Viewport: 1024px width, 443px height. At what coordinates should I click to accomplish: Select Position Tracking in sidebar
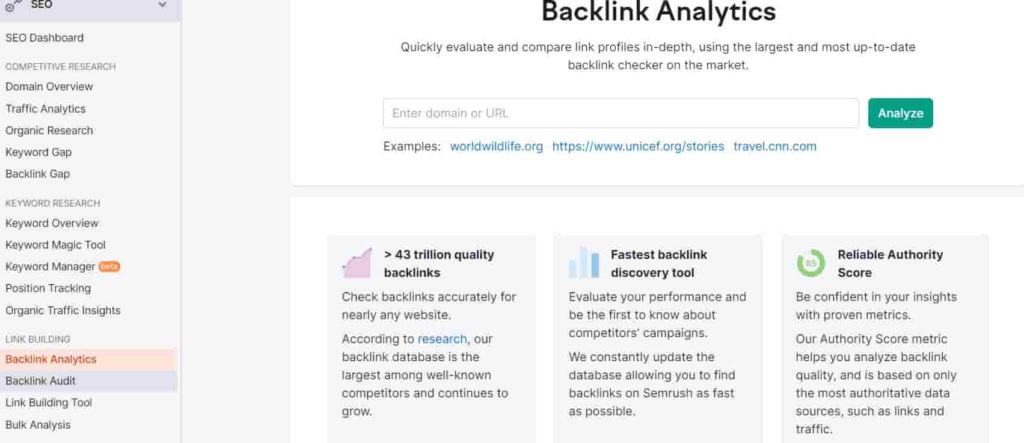[x=48, y=288]
